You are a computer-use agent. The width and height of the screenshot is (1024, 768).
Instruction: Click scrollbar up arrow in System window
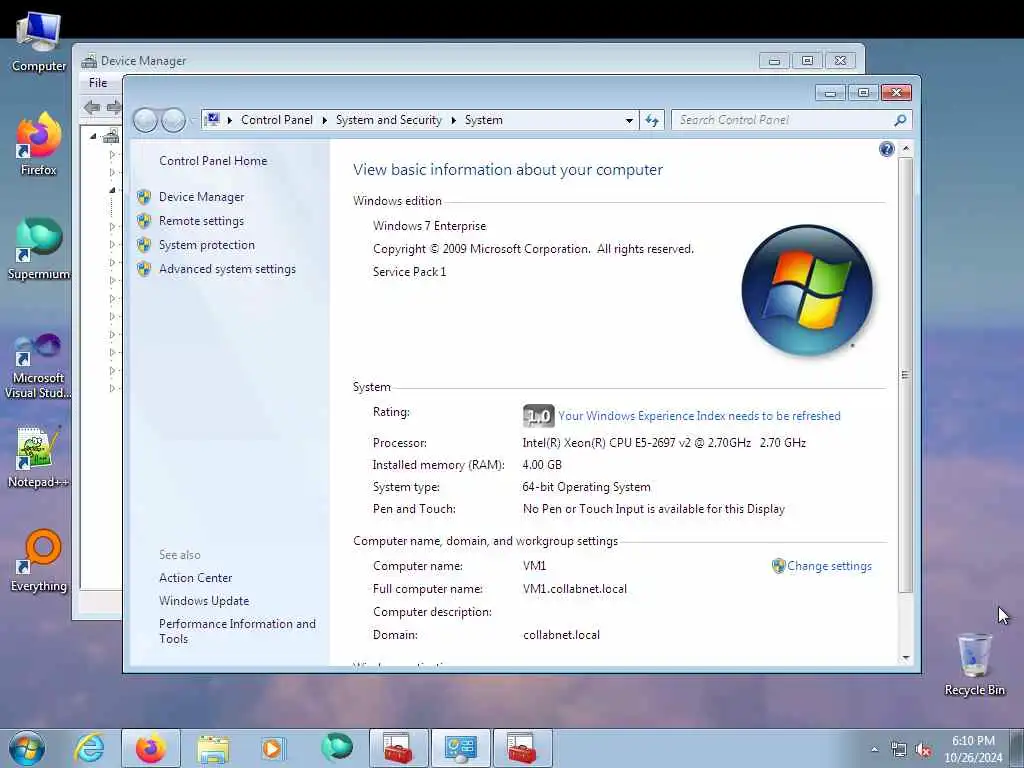[x=905, y=149]
